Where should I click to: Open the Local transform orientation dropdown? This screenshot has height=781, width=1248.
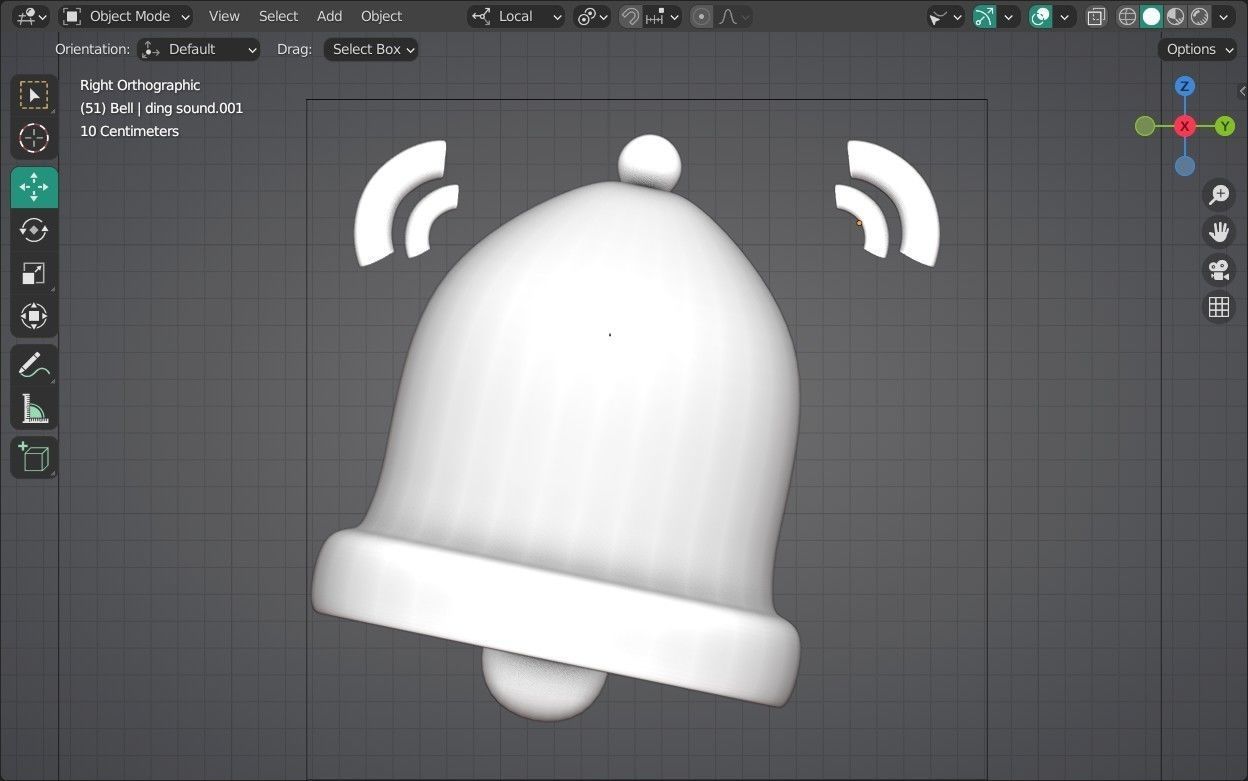(516, 16)
